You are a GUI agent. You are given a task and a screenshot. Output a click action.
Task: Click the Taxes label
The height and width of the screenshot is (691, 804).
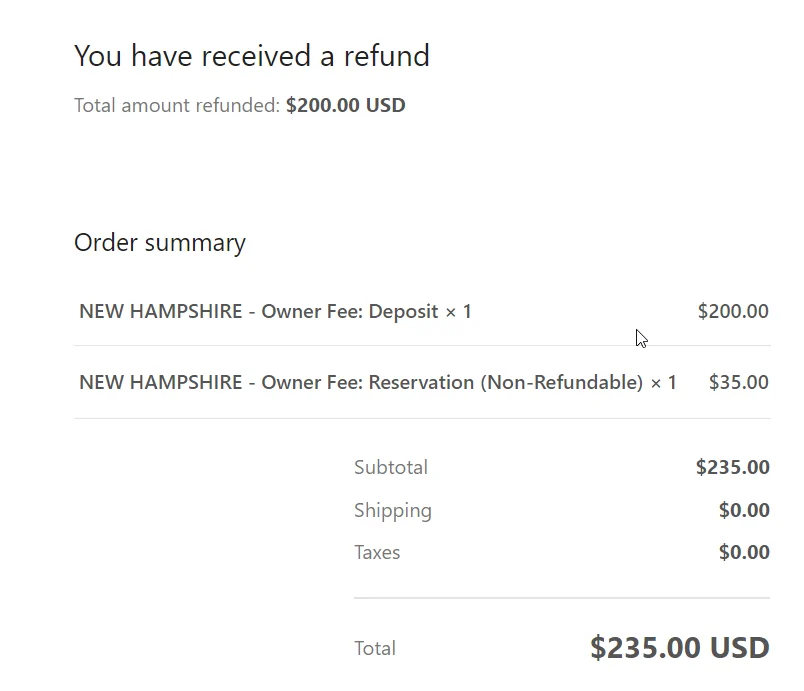click(x=377, y=553)
